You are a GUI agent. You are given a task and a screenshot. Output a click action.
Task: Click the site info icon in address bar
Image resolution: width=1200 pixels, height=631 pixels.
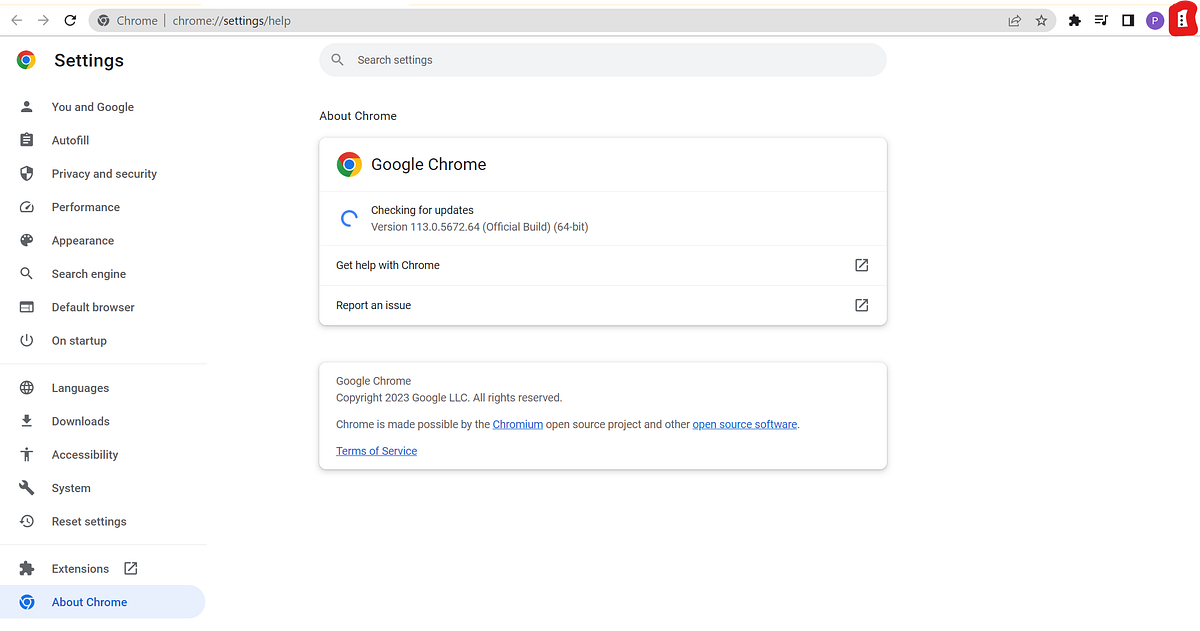(x=106, y=19)
